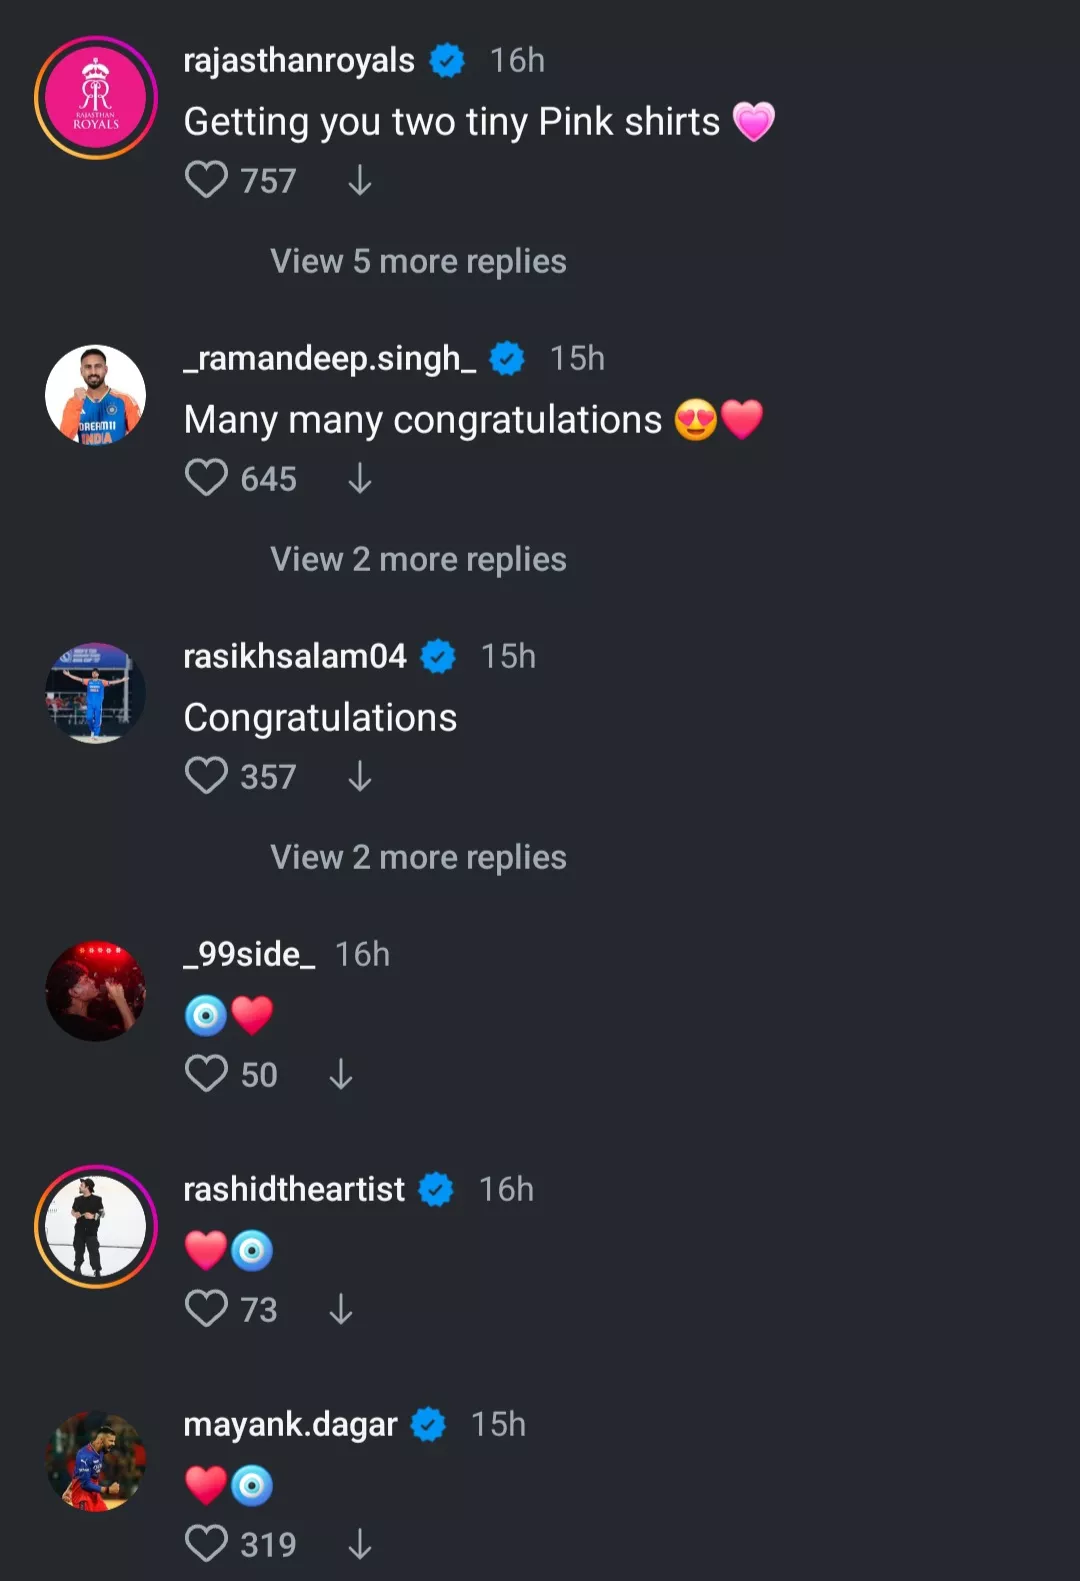Like the _ramandeep.singh_ congratulations comment

tap(207, 478)
